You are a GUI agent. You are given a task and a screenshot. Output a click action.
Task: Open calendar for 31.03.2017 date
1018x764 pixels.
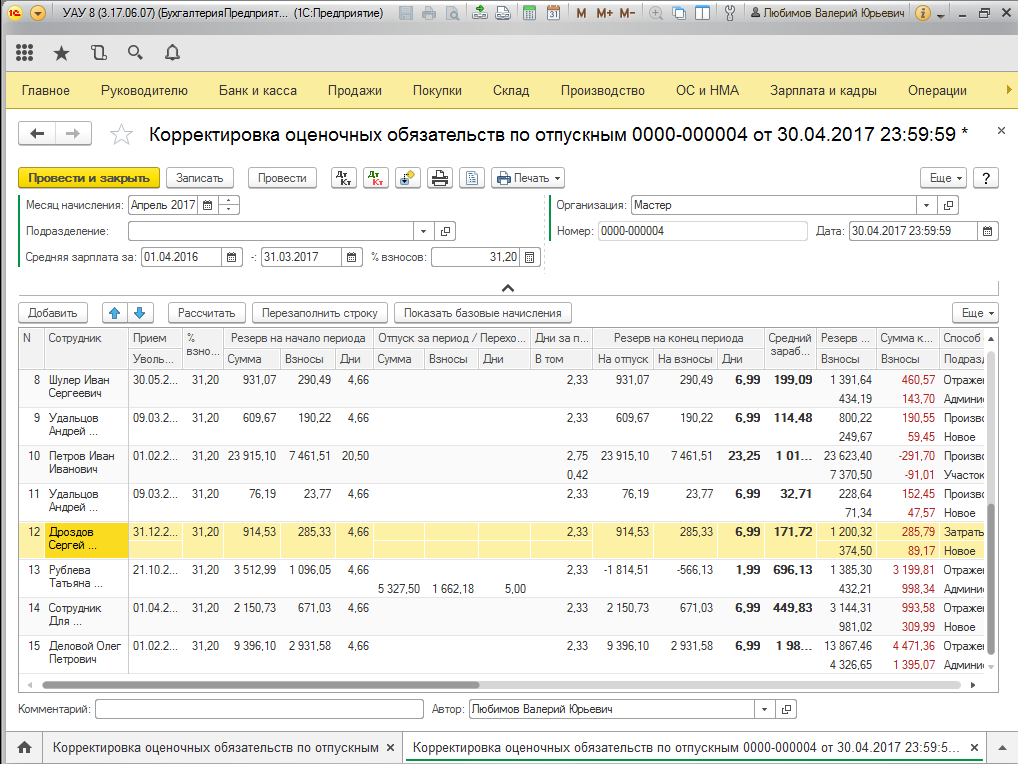(x=351, y=257)
